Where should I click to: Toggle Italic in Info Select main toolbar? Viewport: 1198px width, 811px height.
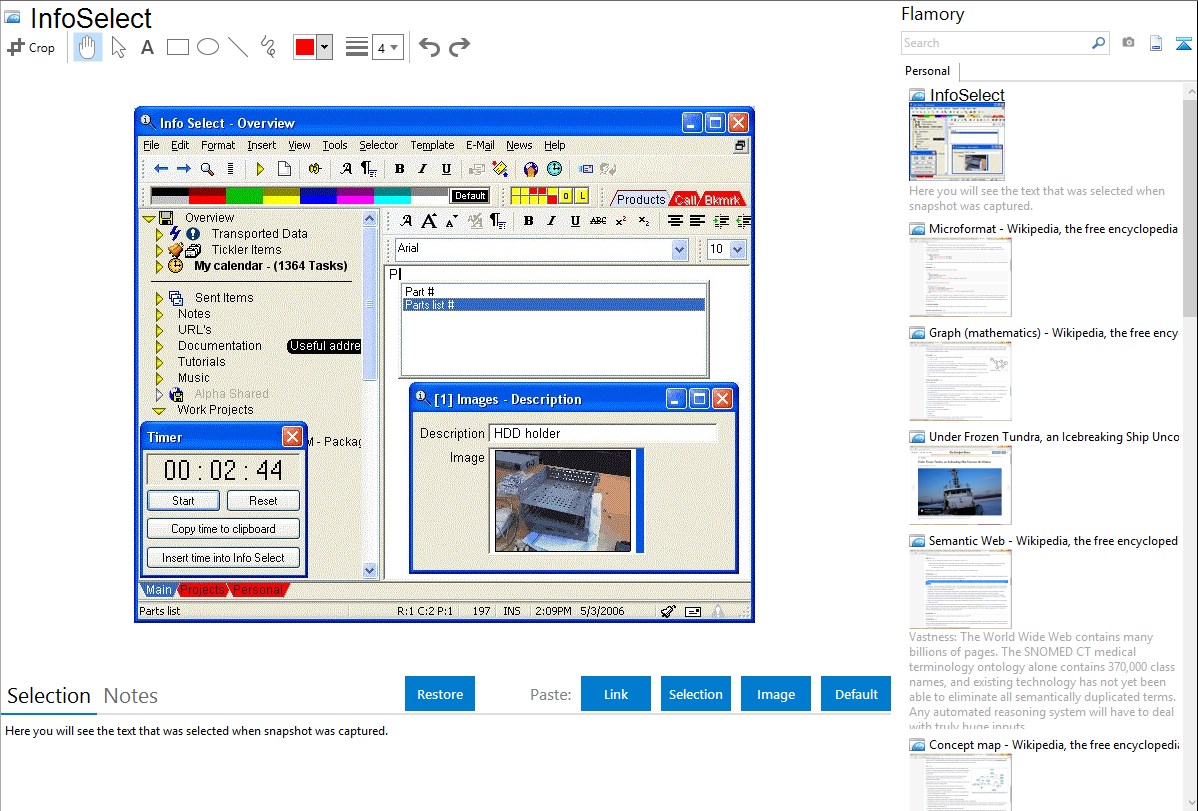tap(423, 169)
